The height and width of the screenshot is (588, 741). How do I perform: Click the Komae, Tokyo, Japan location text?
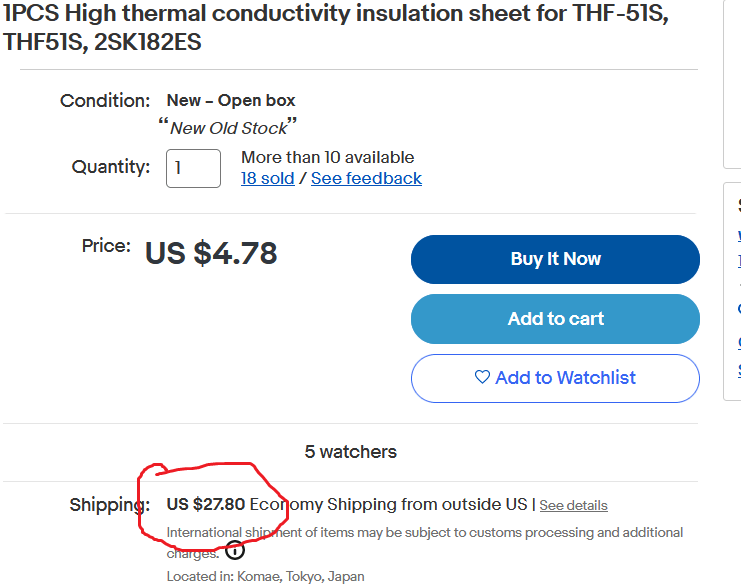pyautogui.click(x=301, y=577)
